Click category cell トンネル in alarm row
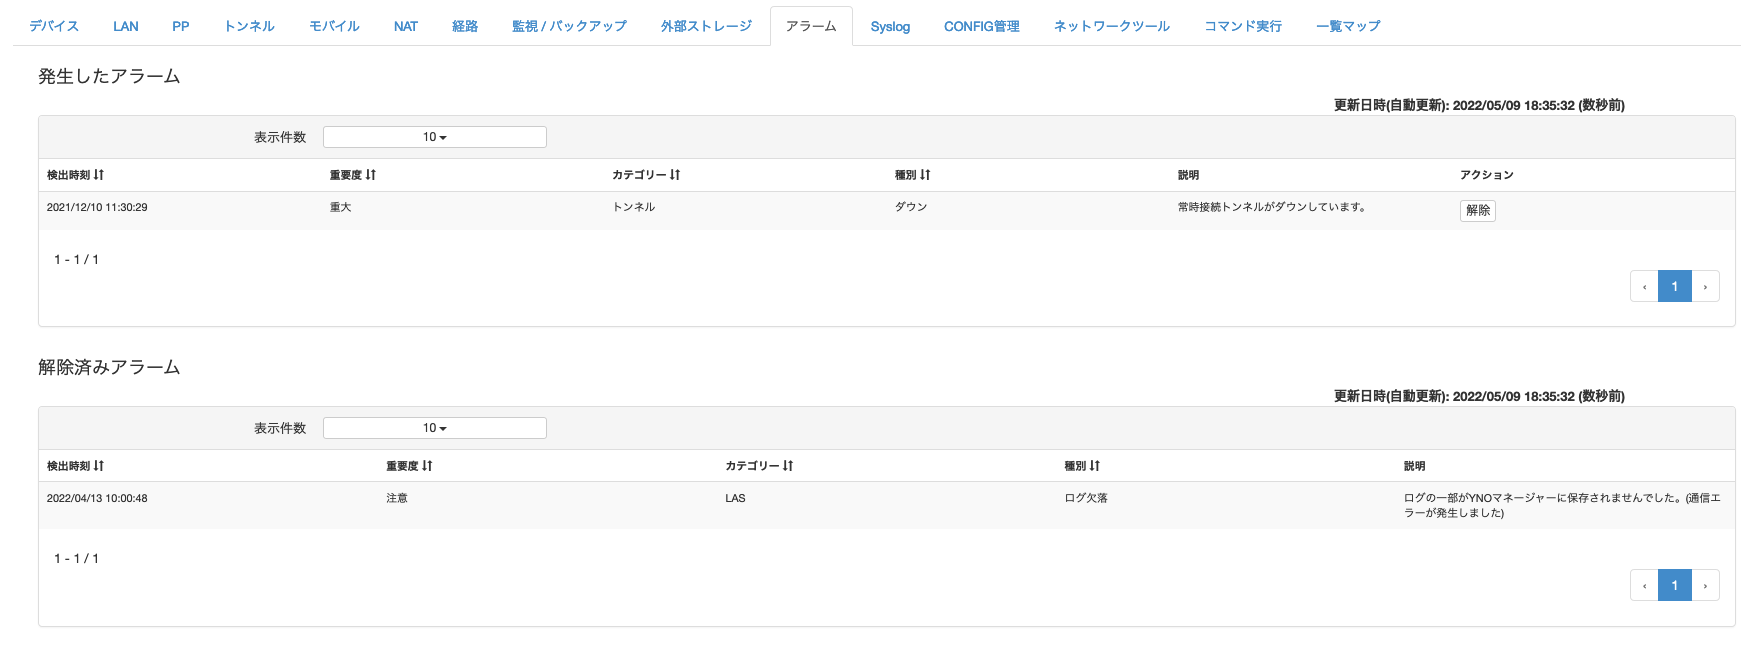Viewport: 1751px width, 656px height. 634,207
